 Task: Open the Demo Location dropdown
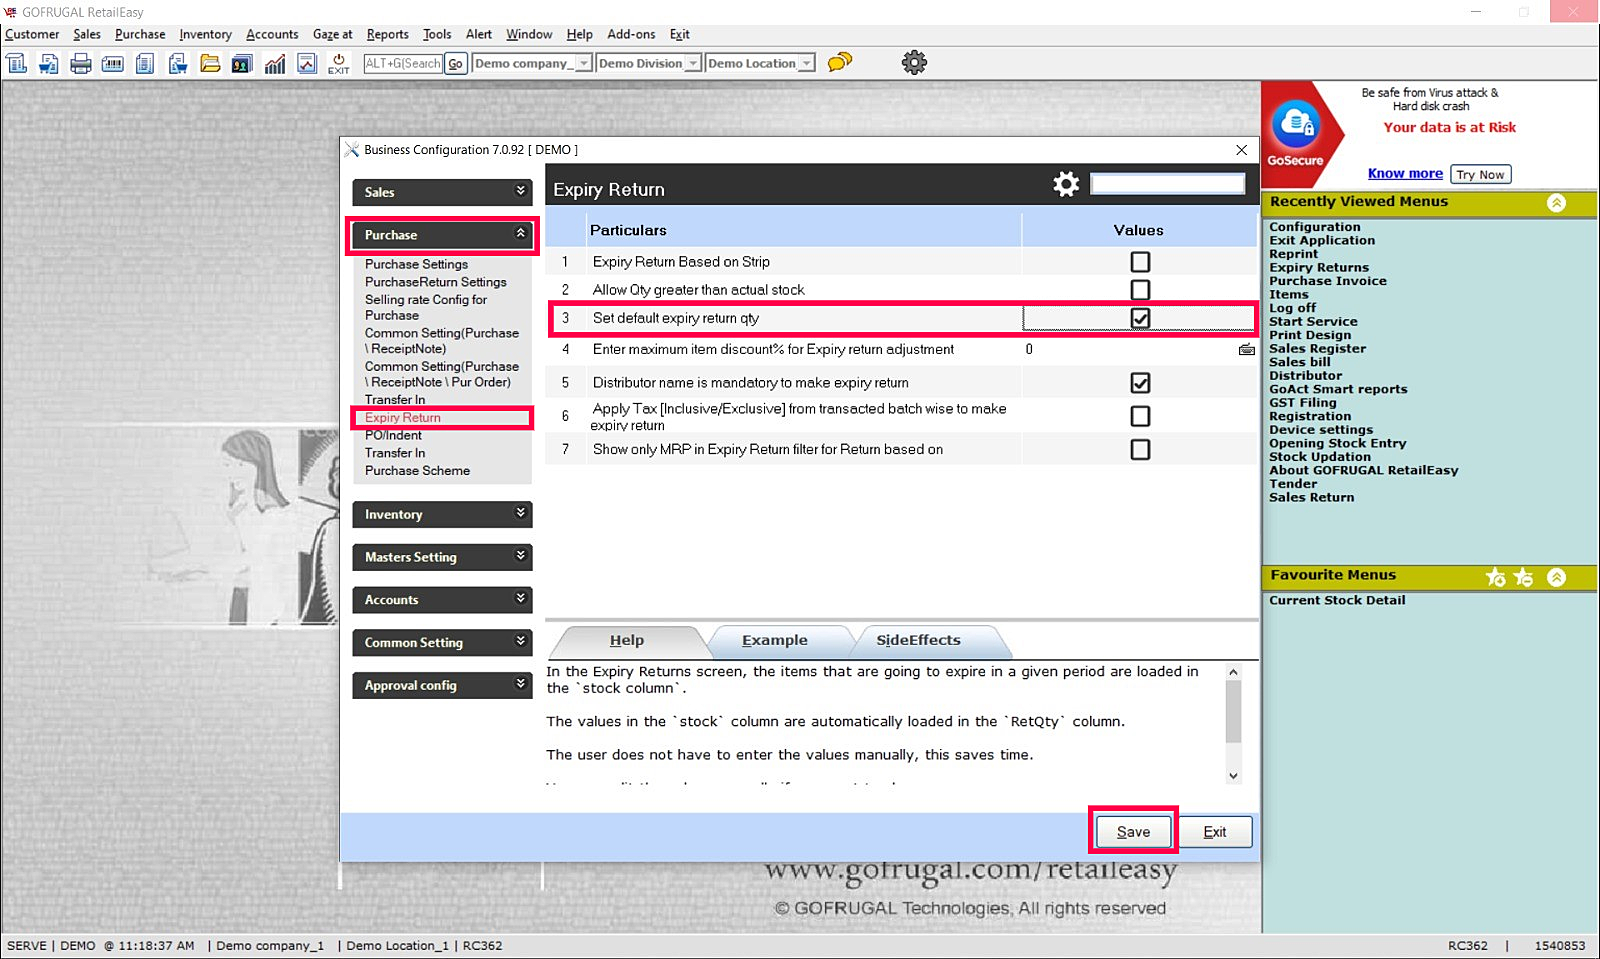(806, 63)
